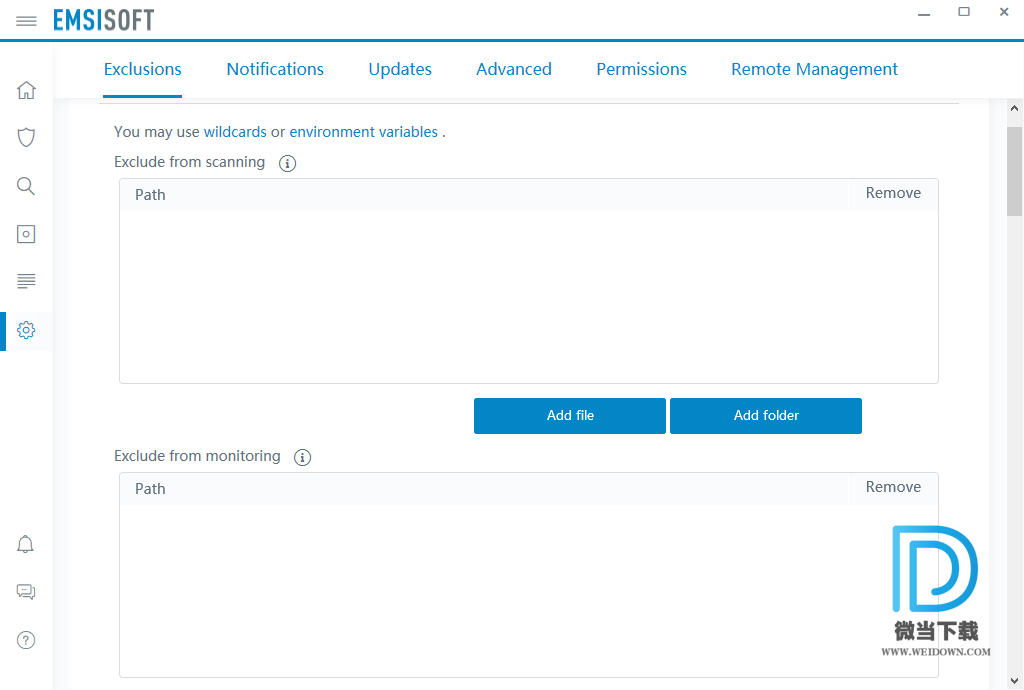
Task: Switch to the Advanced tab
Action: pyautogui.click(x=514, y=69)
